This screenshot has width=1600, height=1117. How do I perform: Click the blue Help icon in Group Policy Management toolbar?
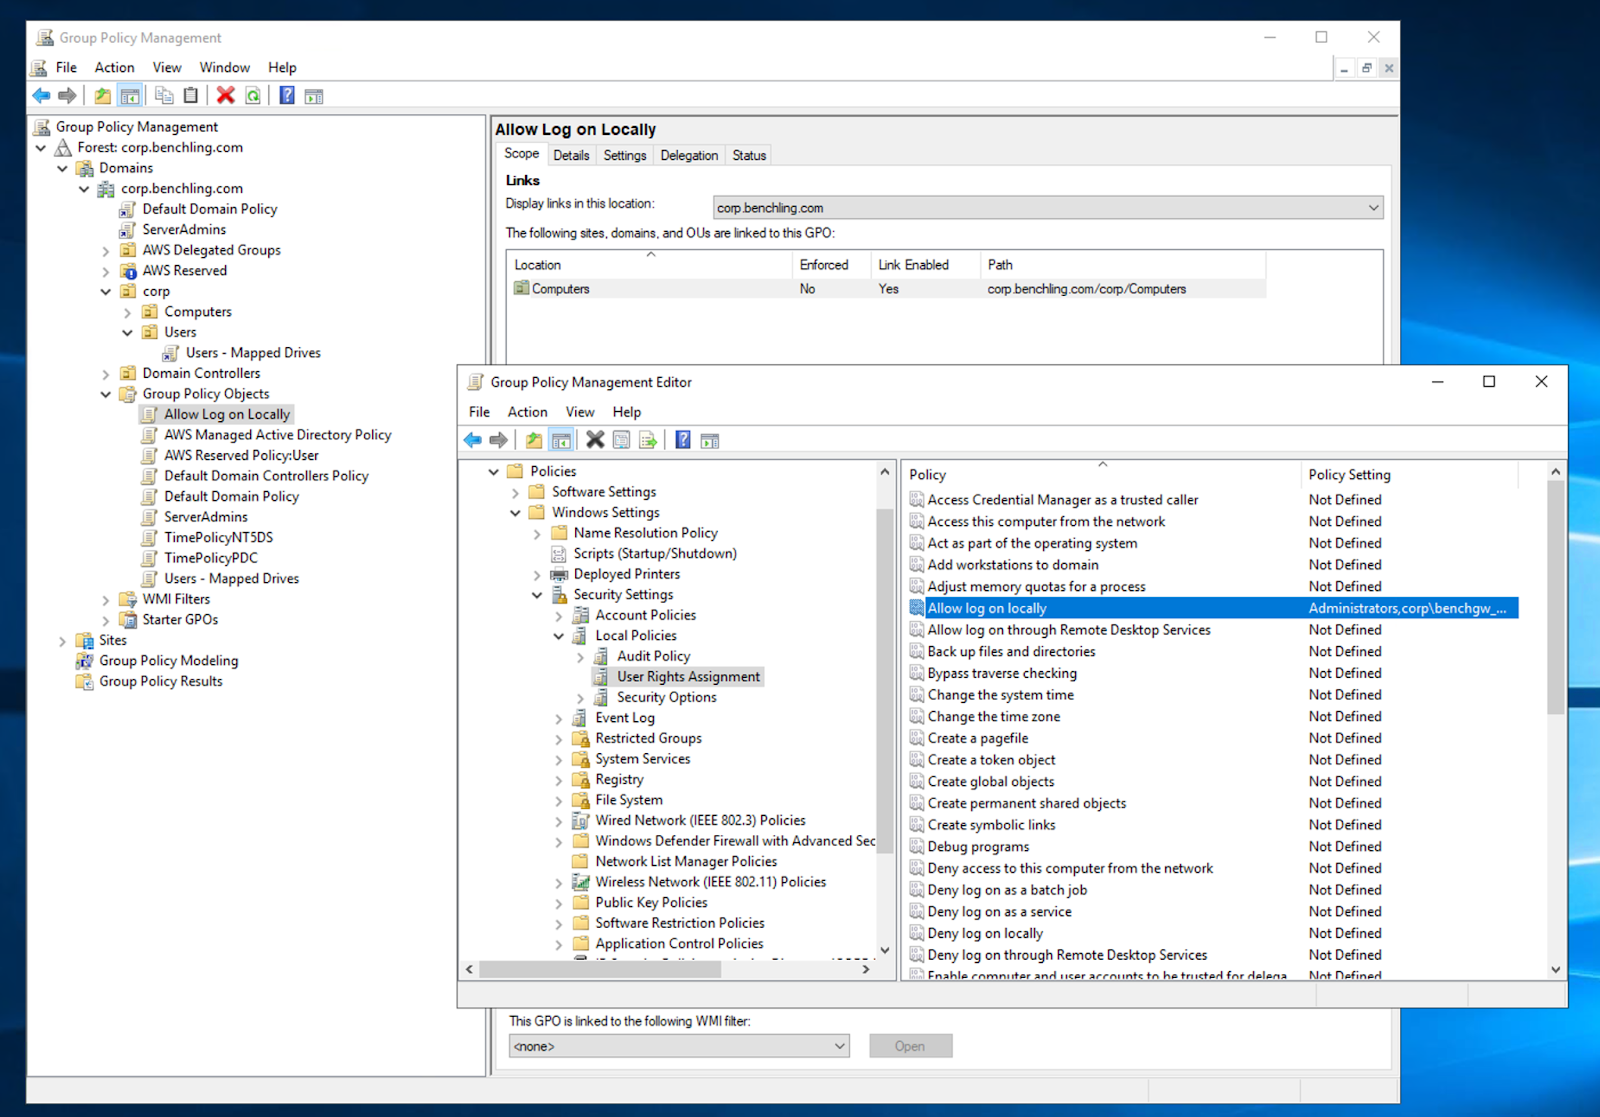click(287, 96)
